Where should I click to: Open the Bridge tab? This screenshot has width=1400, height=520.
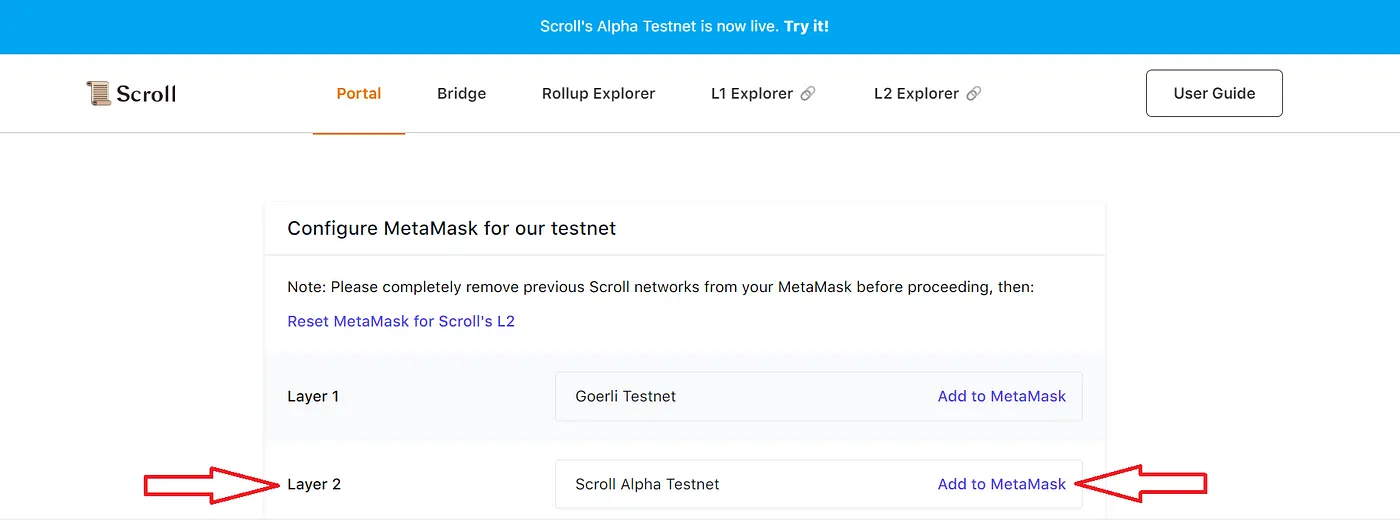(x=461, y=94)
